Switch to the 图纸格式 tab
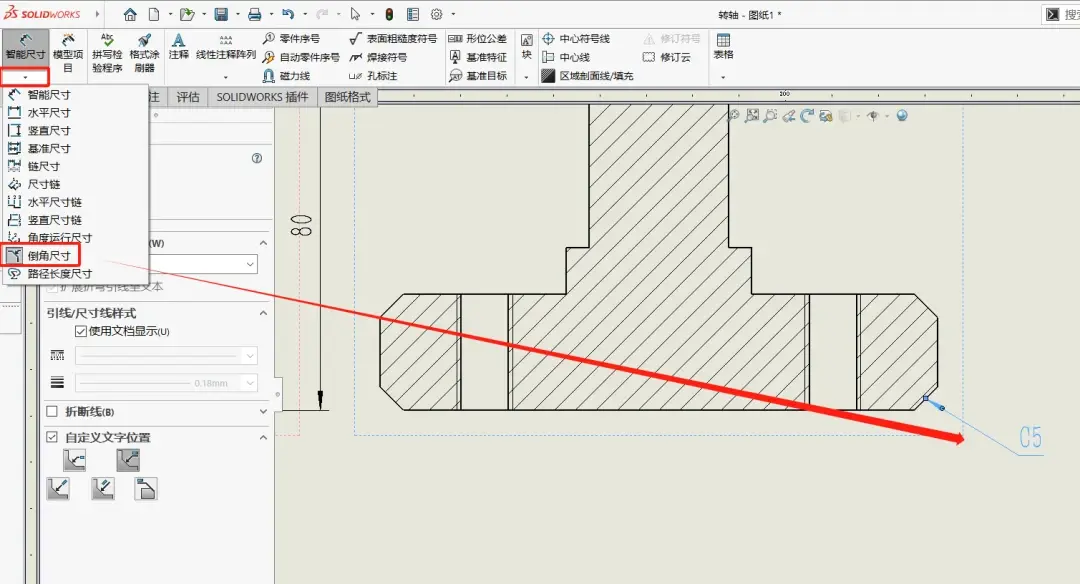1080x584 pixels. coord(348,97)
